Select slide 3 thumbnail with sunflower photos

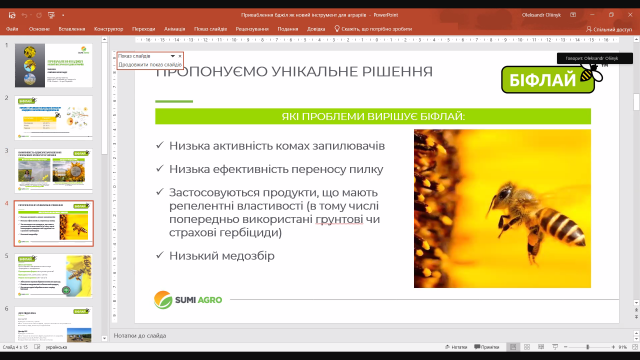click(53, 171)
